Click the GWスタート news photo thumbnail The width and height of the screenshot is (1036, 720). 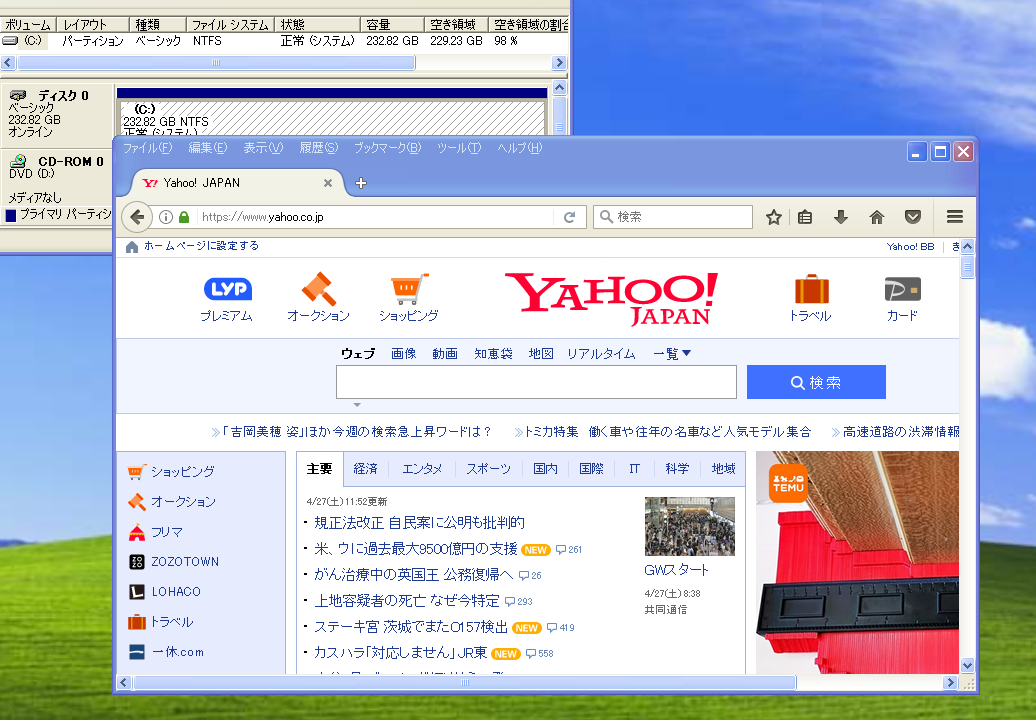pyautogui.click(x=689, y=526)
